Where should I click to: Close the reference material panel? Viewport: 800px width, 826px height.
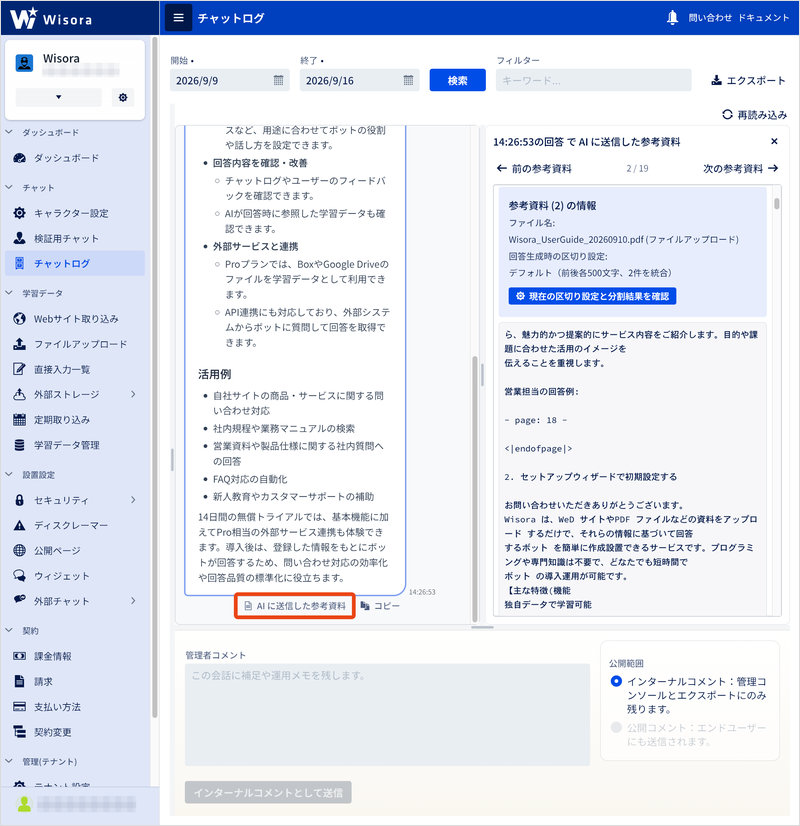tap(774, 141)
